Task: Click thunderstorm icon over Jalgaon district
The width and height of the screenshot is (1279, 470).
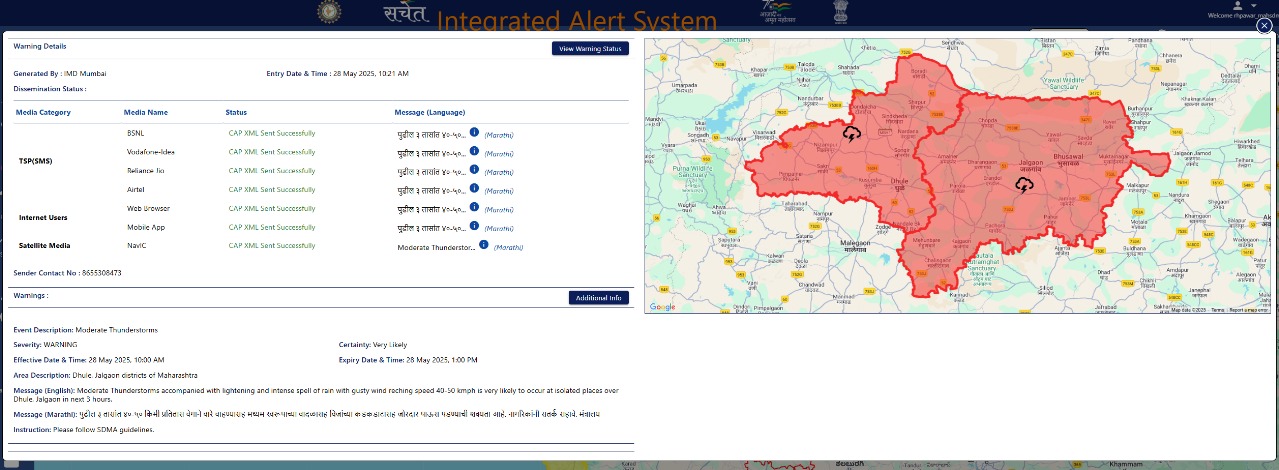Action: (x=1025, y=185)
